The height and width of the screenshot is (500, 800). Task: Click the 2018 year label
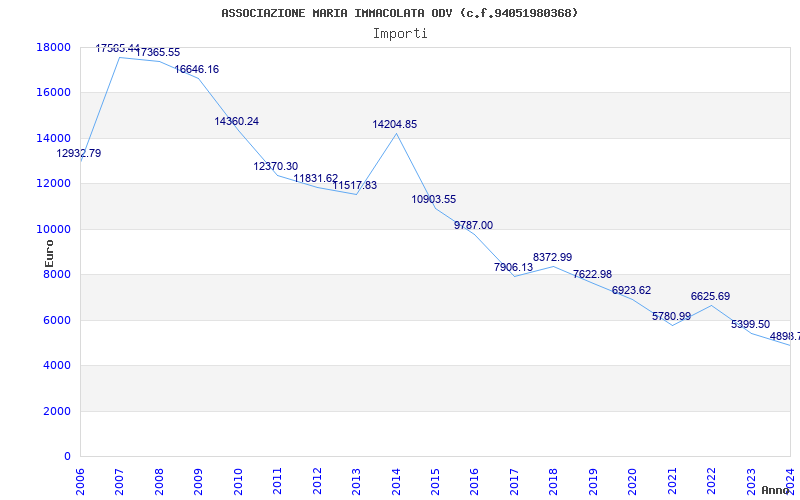point(553,481)
